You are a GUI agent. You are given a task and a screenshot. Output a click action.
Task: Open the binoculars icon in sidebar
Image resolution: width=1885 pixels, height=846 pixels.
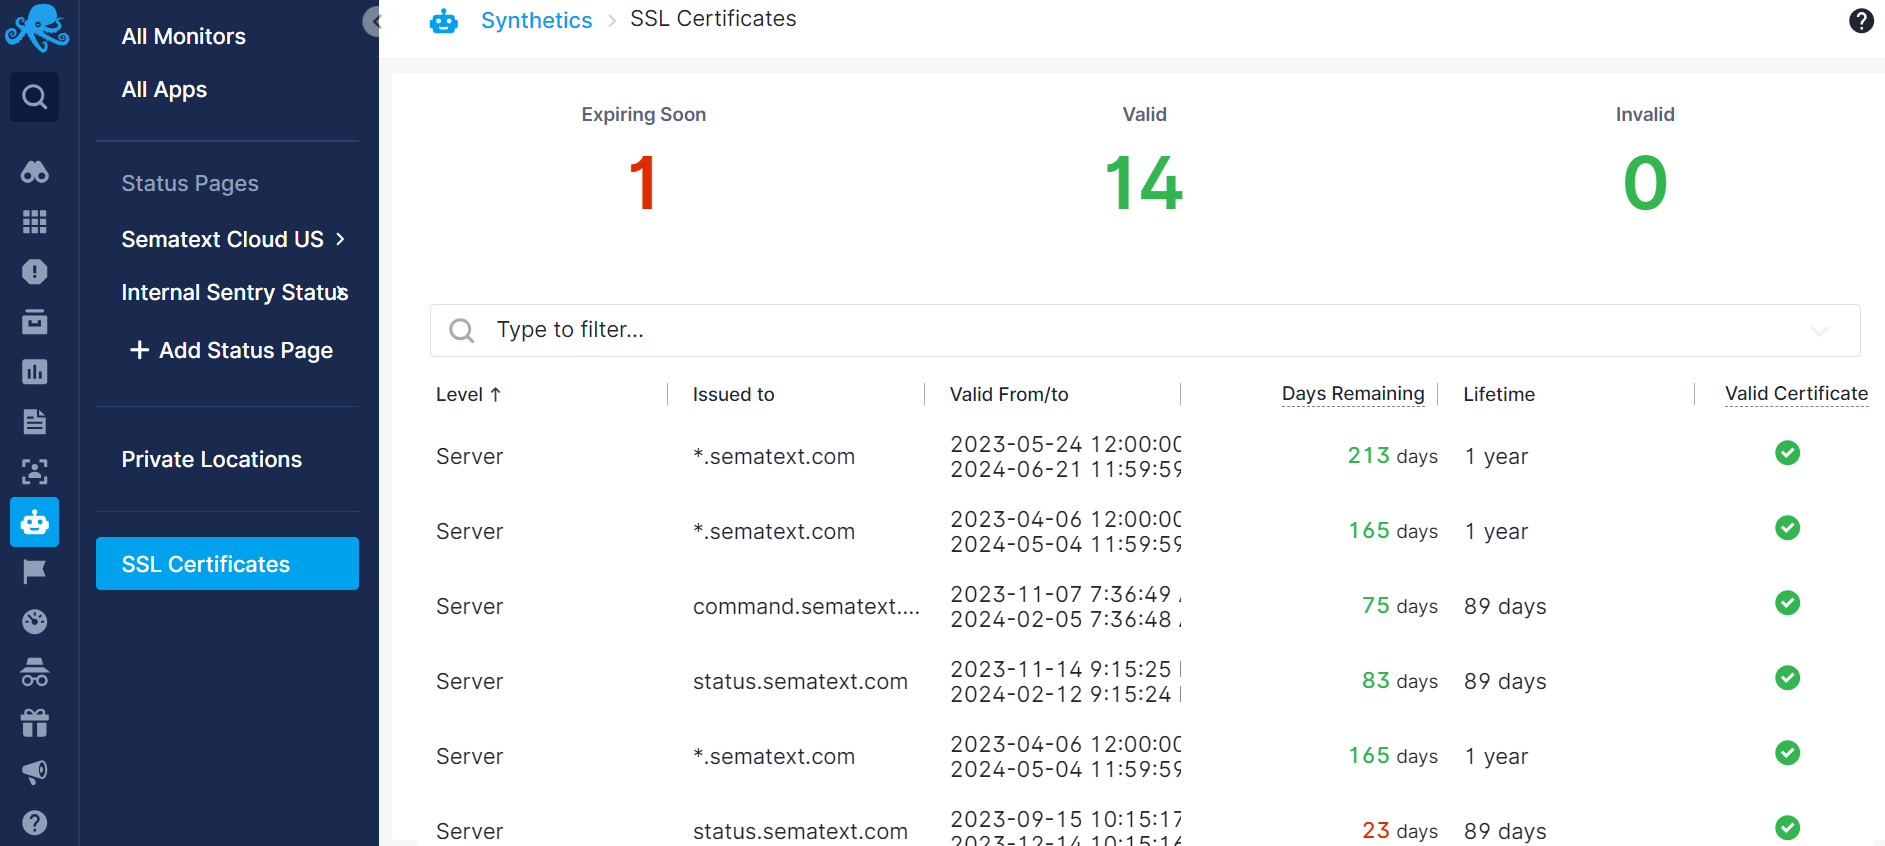(x=35, y=172)
